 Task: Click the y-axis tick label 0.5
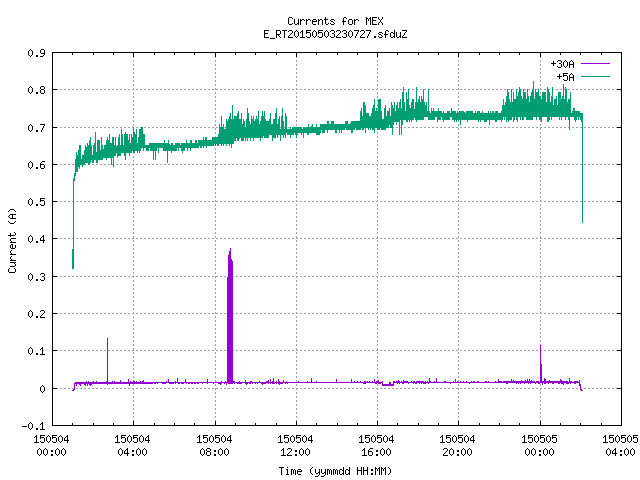(36, 202)
